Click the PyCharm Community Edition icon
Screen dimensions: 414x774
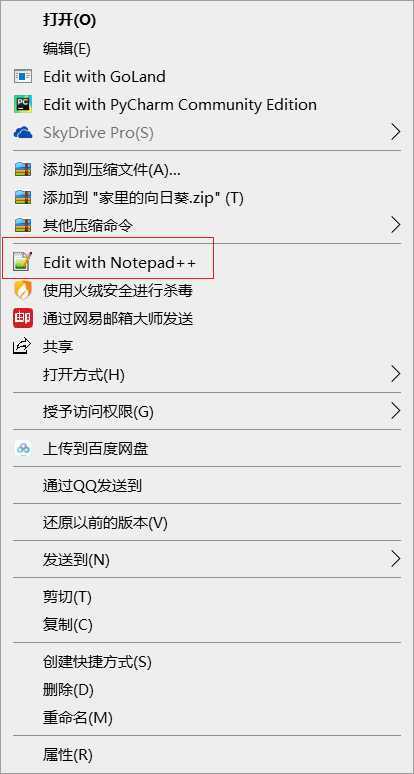23,104
